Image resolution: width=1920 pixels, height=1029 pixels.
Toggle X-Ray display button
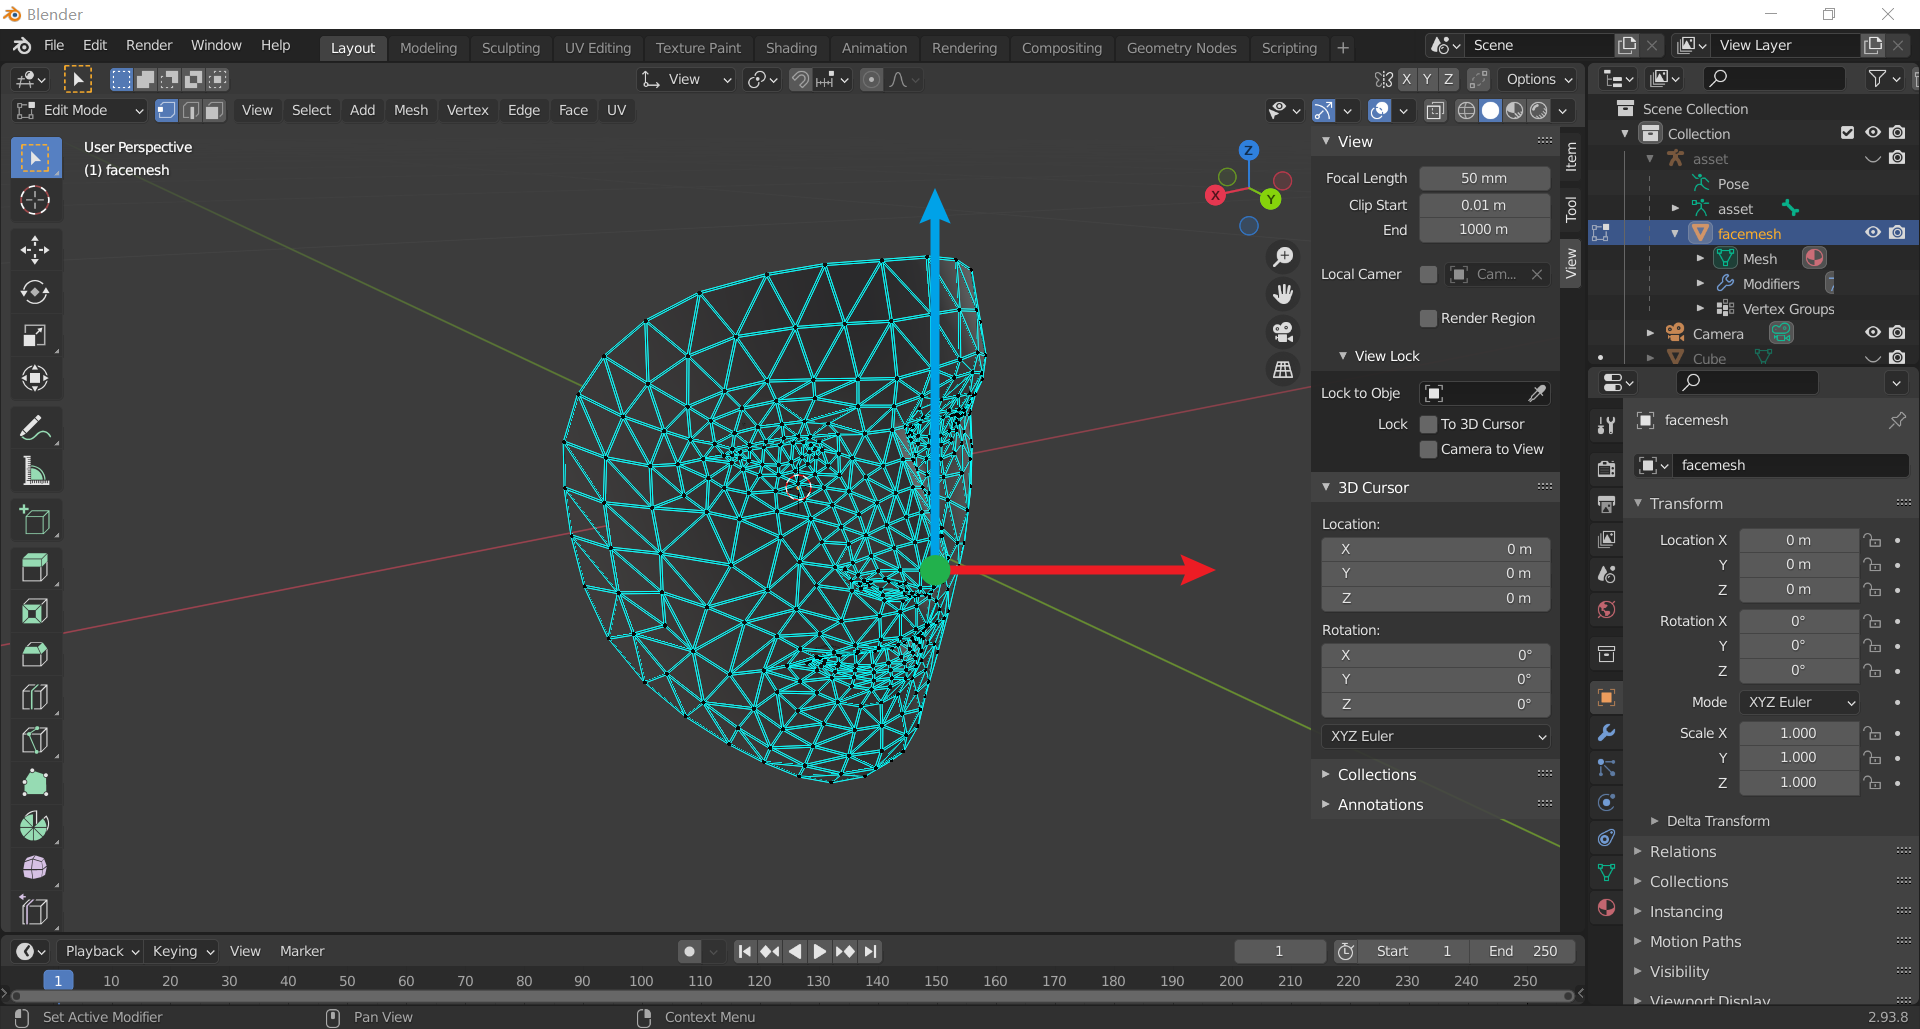click(x=1435, y=110)
